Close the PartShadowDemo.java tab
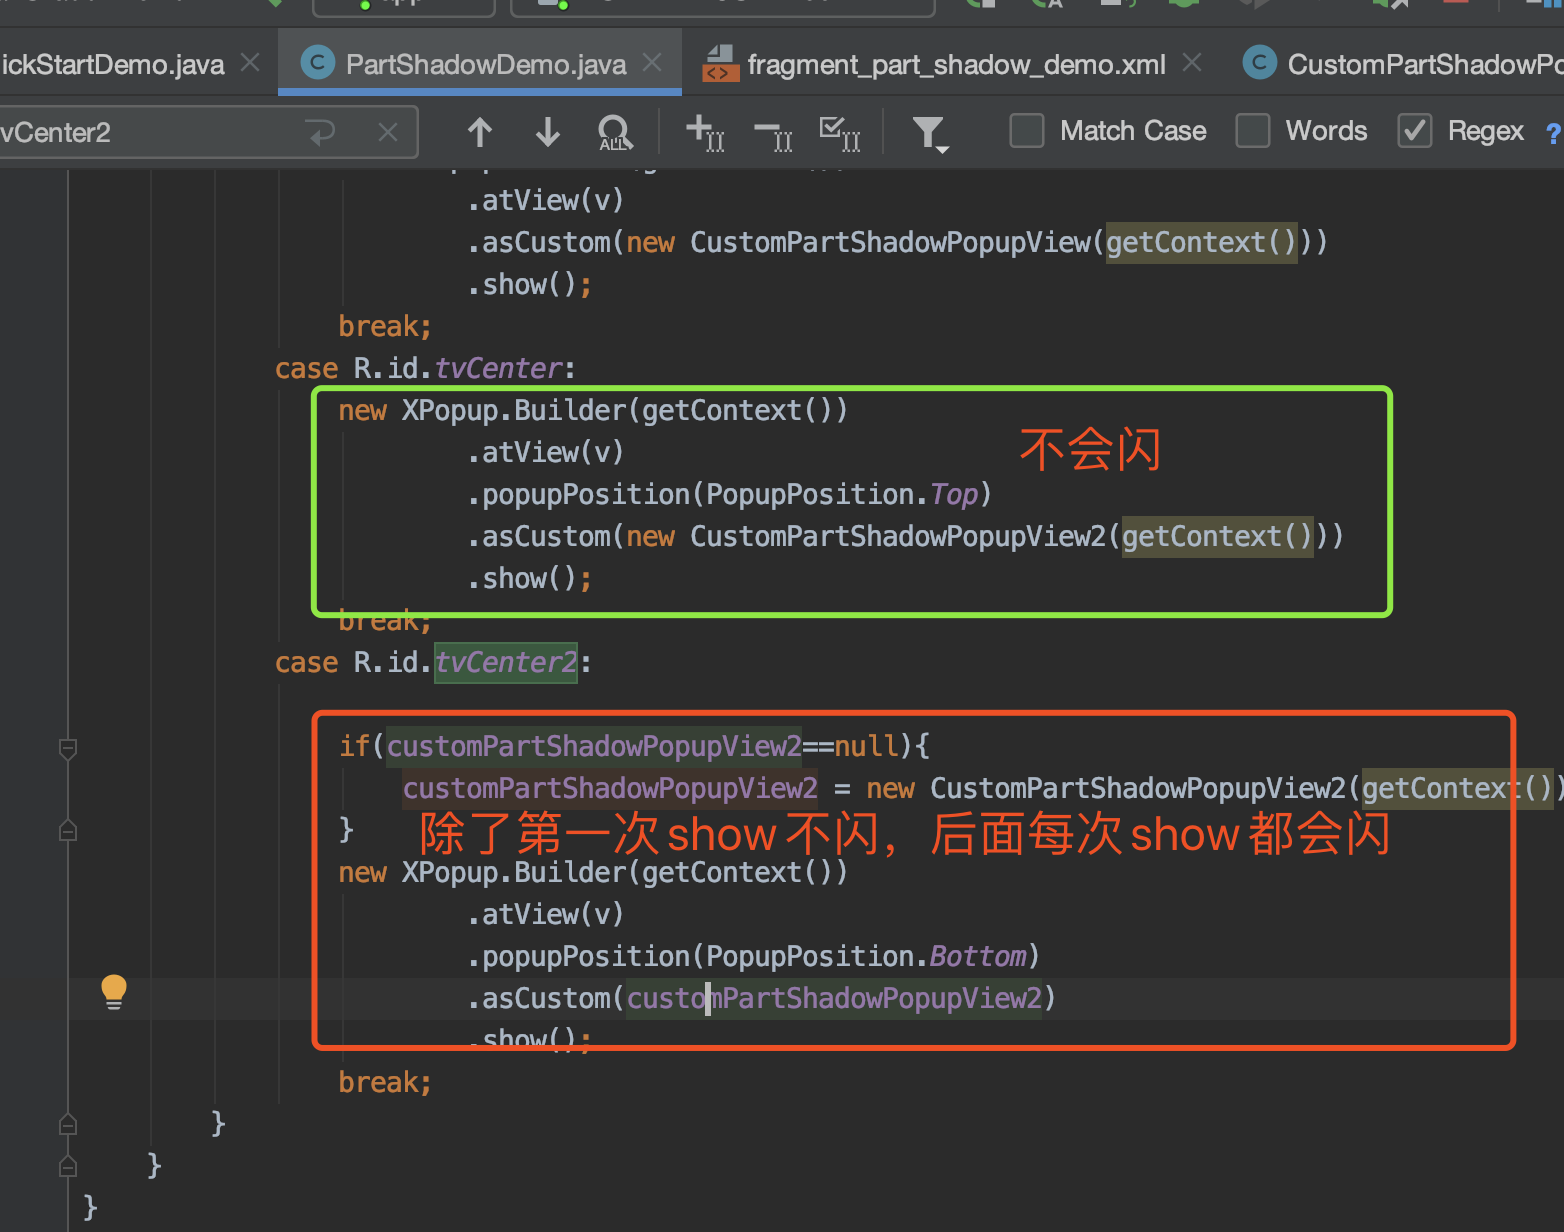 point(651,62)
